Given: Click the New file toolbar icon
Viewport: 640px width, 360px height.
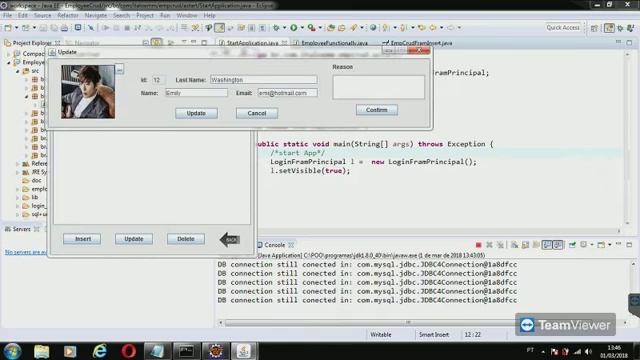Looking at the screenshot, I should (8, 28).
